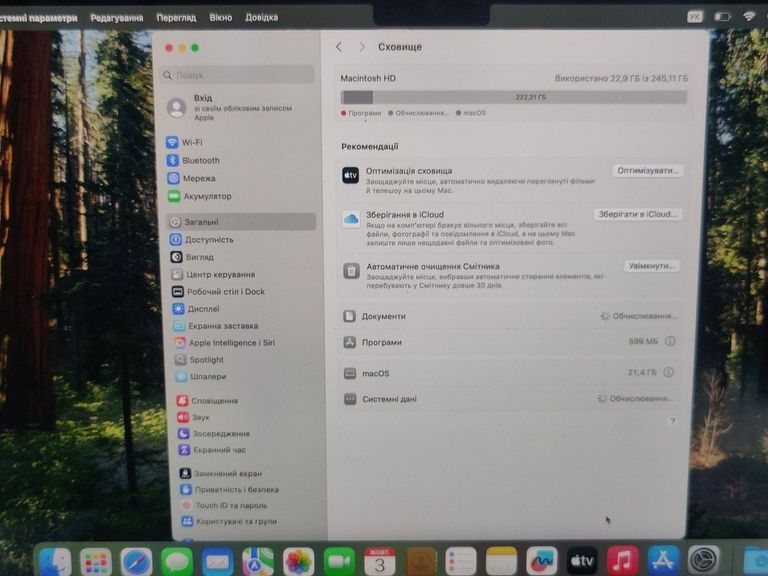This screenshot has width=768, height=576.
Task: Open Notes from the Dock
Action: click(501, 562)
